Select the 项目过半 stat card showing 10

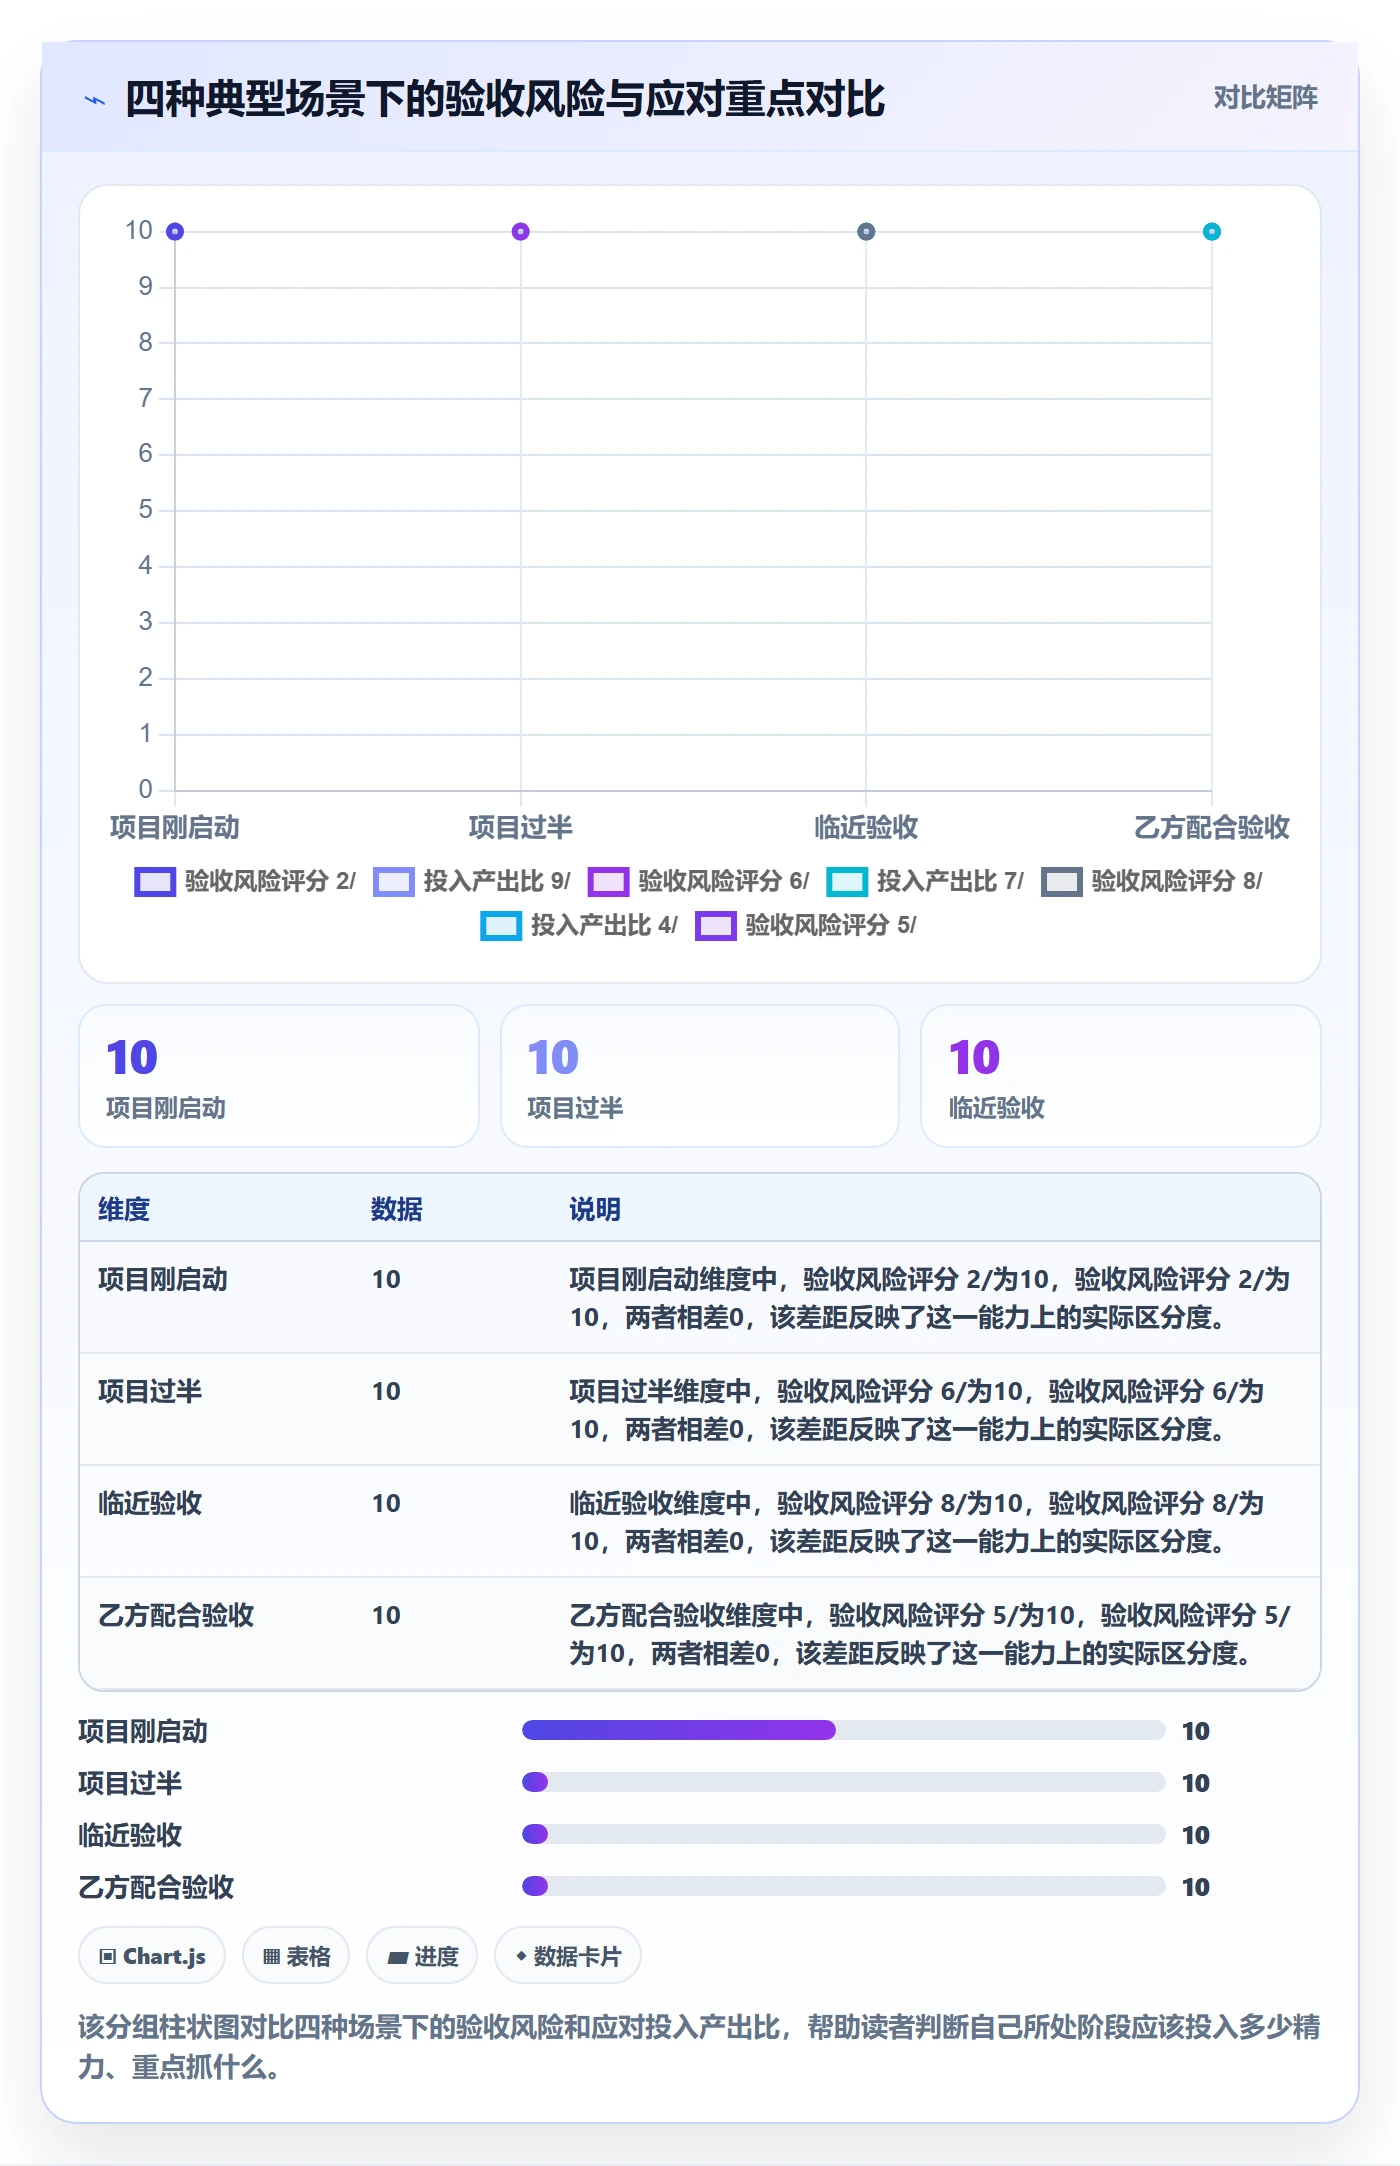tap(700, 1076)
